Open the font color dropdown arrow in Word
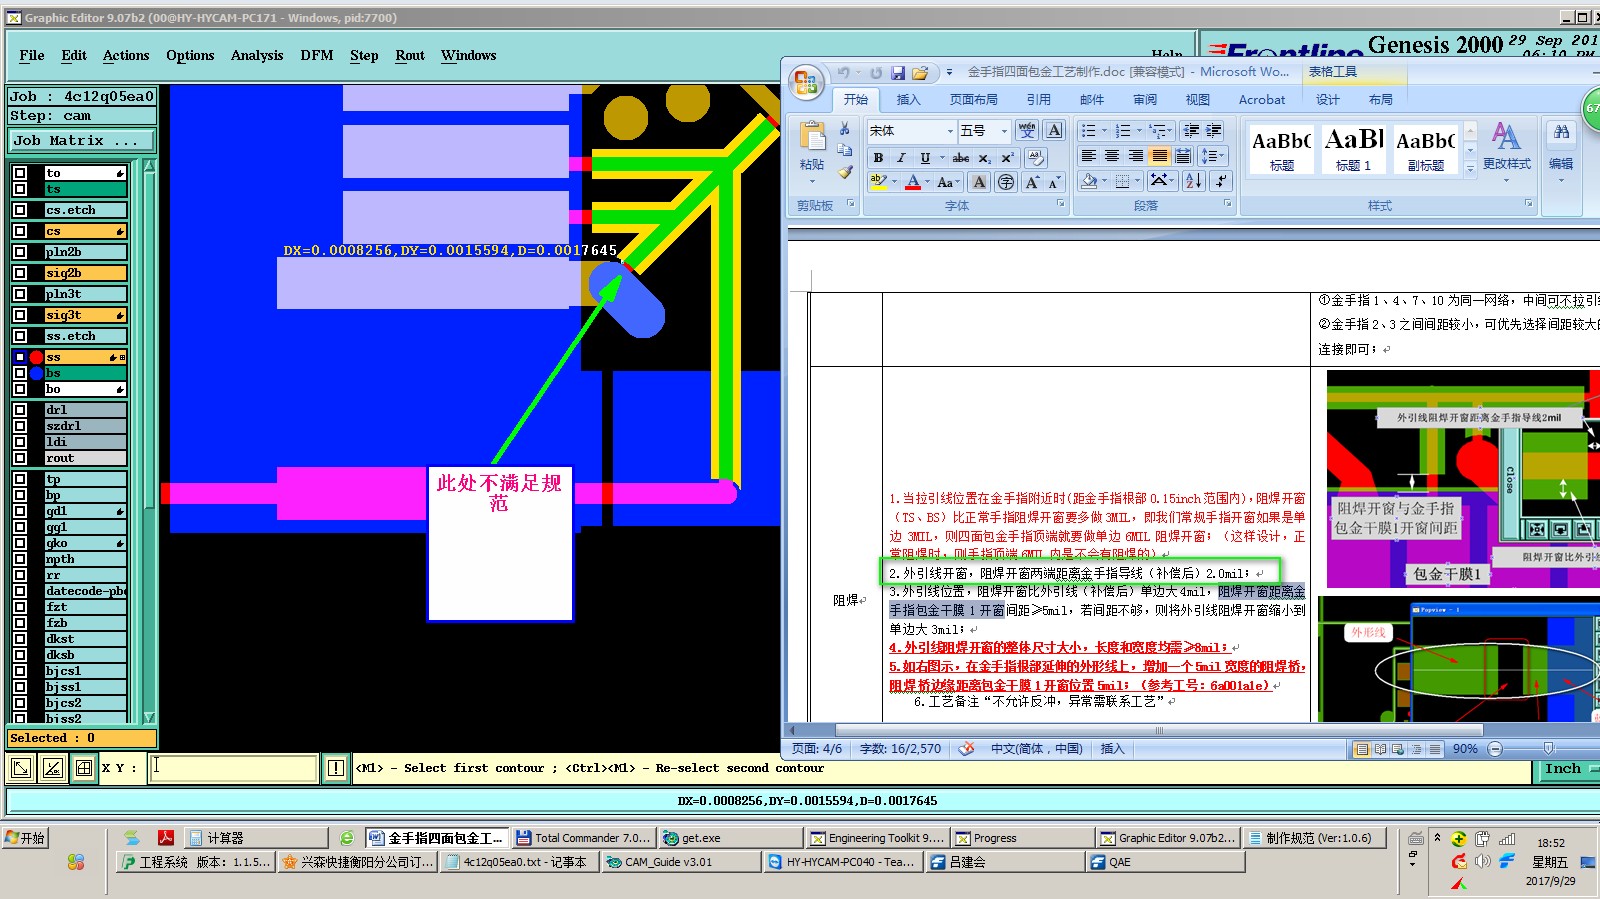 click(927, 182)
